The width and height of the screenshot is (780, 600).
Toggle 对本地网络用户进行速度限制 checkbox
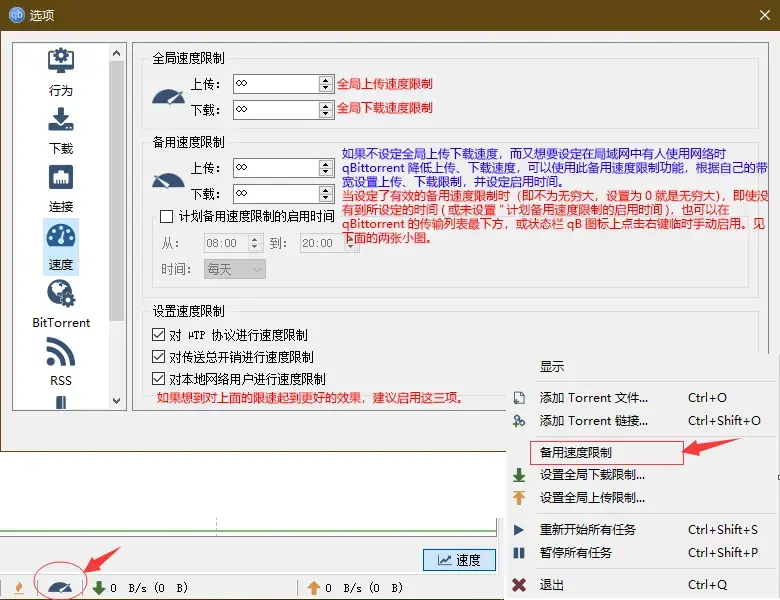158,379
